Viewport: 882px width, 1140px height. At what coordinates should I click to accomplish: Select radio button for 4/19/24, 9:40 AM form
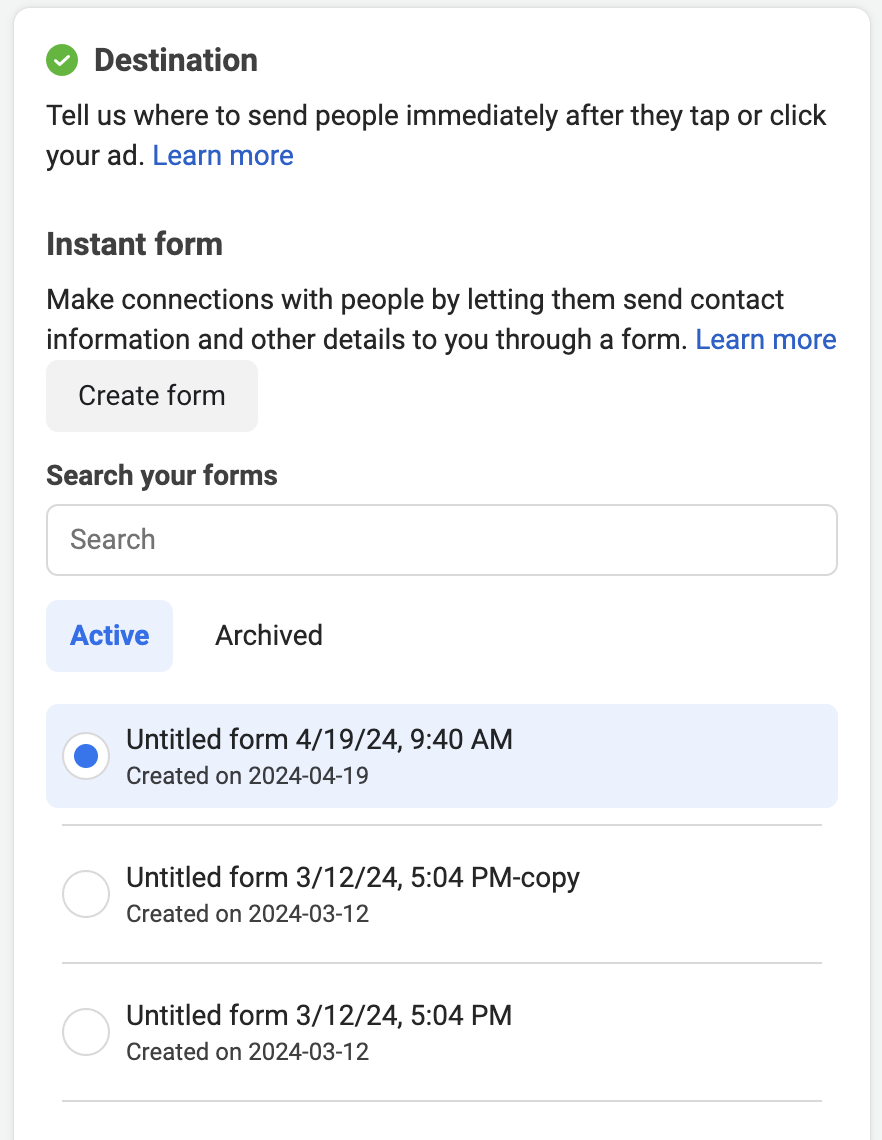[x=86, y=756]
